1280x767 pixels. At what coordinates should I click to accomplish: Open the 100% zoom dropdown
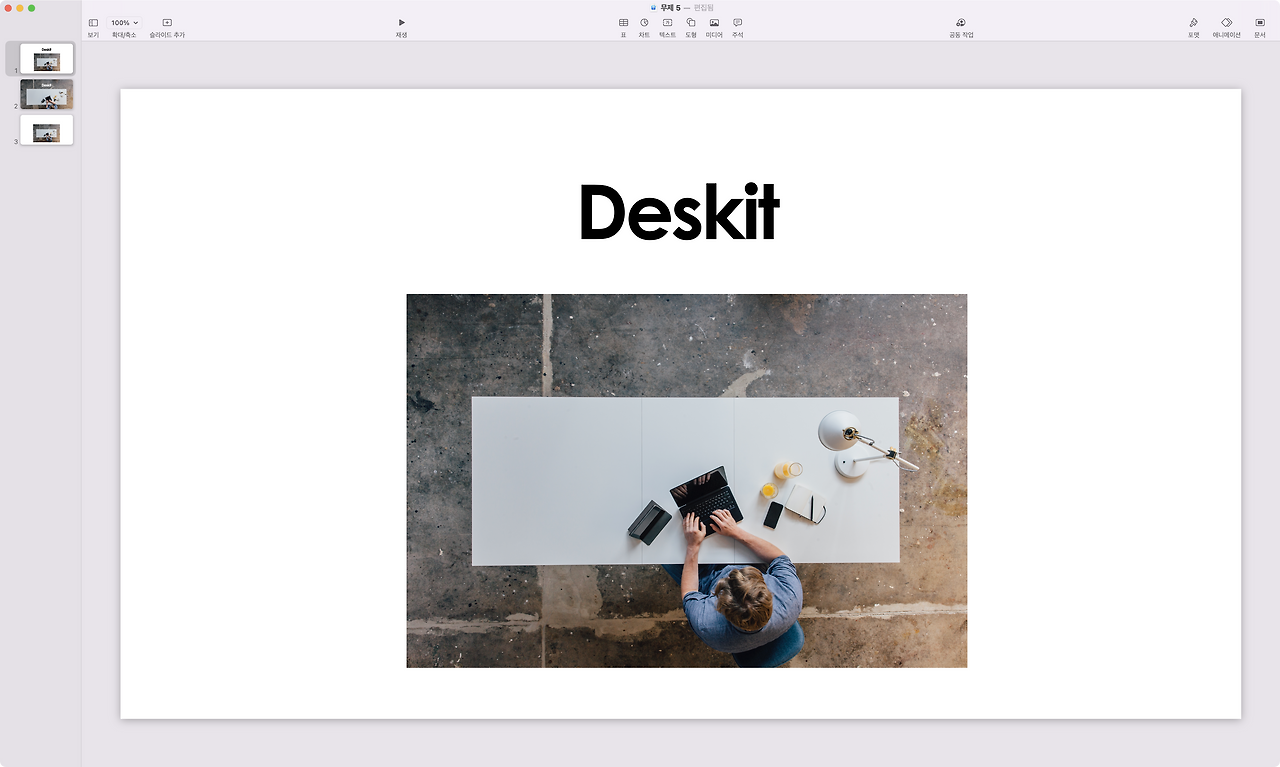pyautogui.click(x=125, y=22)
